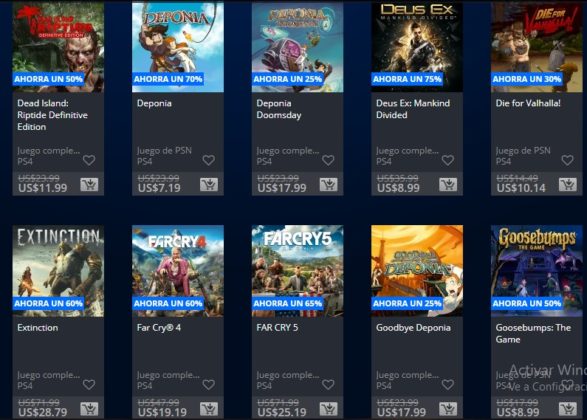Open the Goosebumps: The Game title link
The image size is (587, 420).
(x=533, y=333)
